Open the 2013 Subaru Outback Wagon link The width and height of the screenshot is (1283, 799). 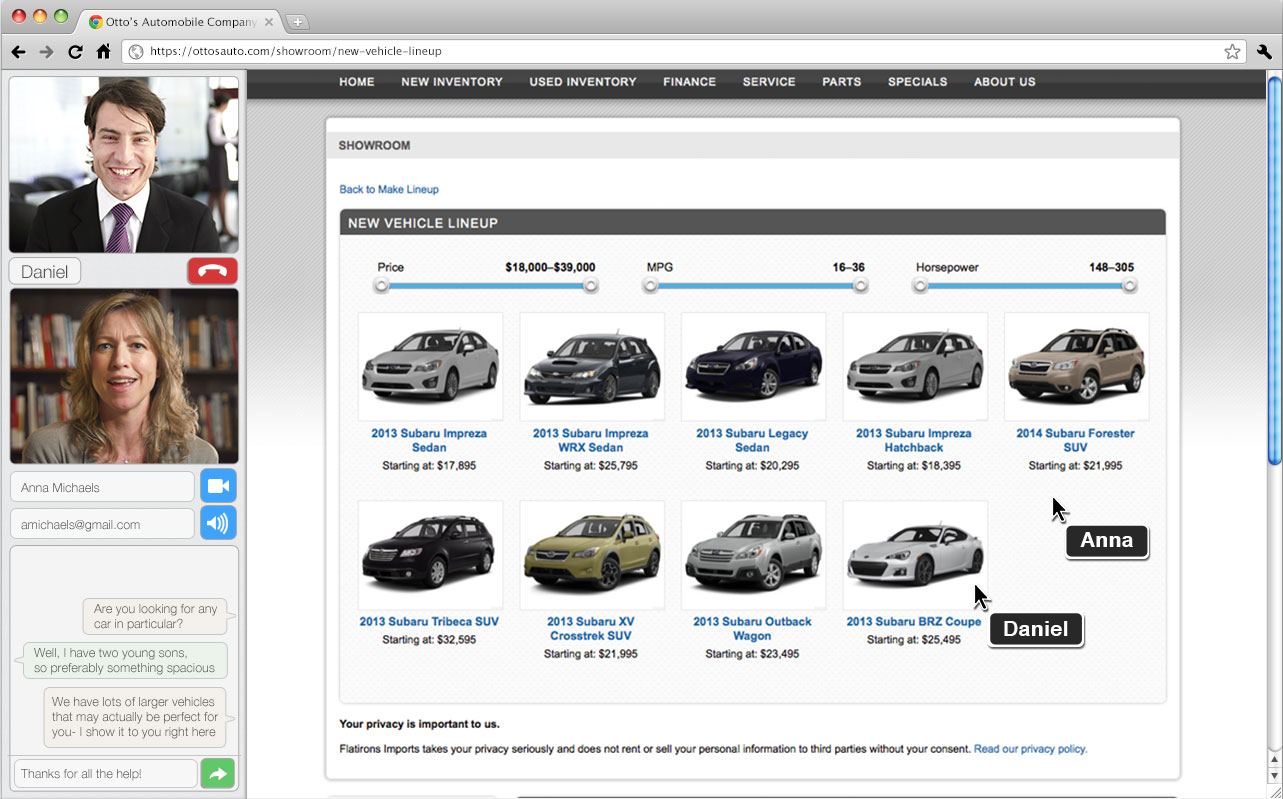(752, 628)
